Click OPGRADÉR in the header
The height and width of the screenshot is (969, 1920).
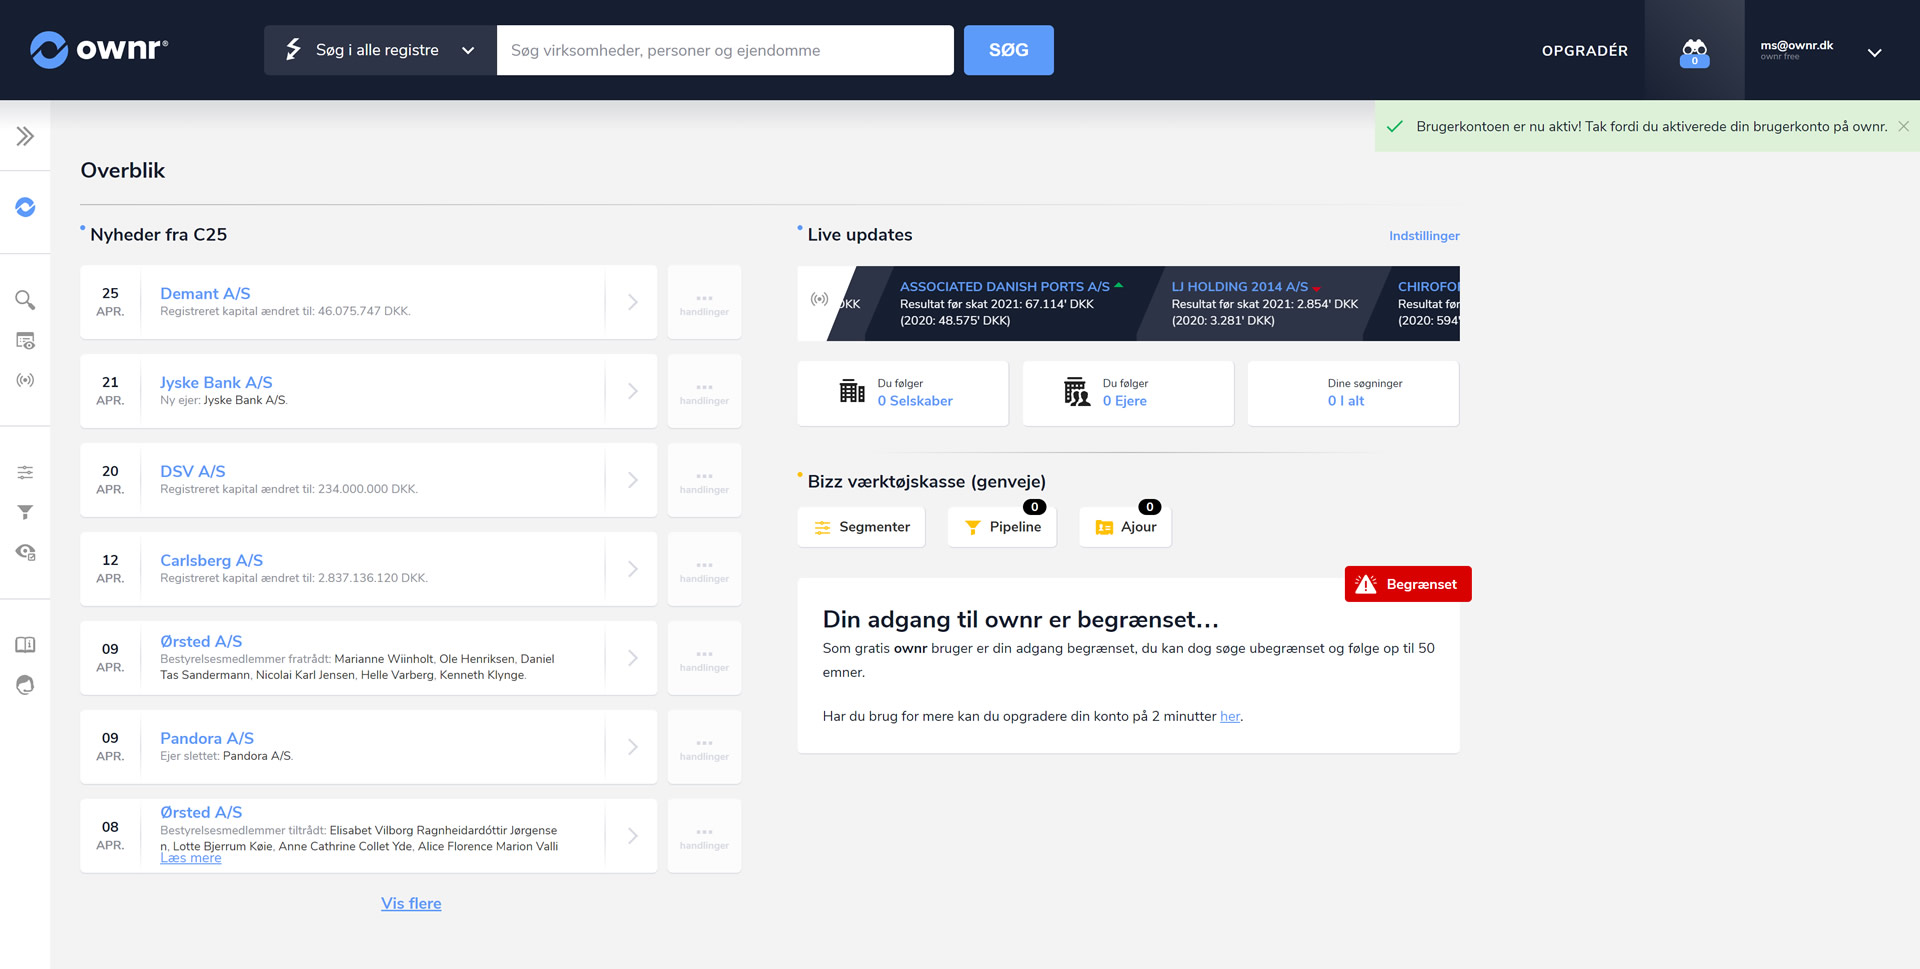(1584, 50)
